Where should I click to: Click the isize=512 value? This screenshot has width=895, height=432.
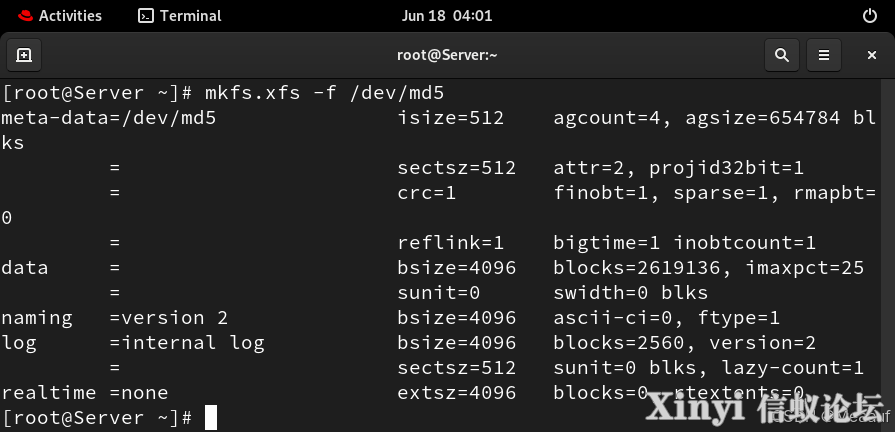tap(451, 118)
